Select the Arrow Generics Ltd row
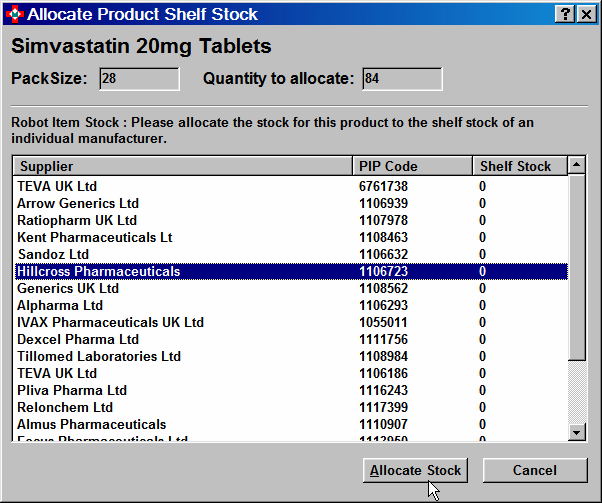 click(x=78, y=203)
